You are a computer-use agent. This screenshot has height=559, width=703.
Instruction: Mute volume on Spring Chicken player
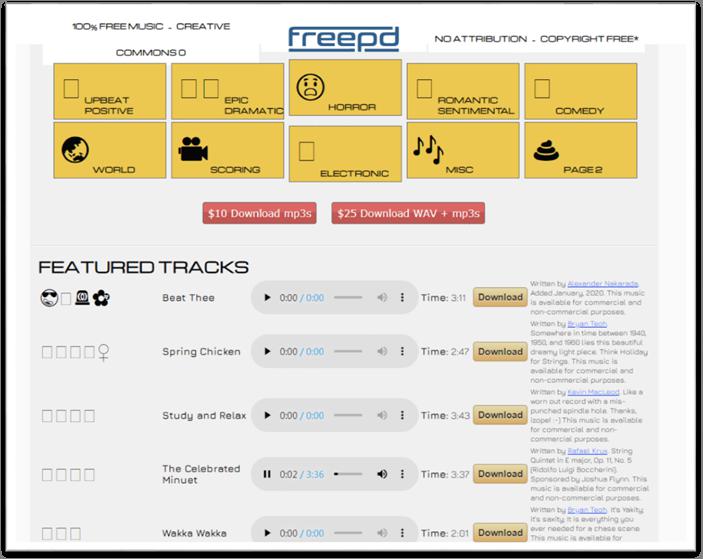click(382, 351)
